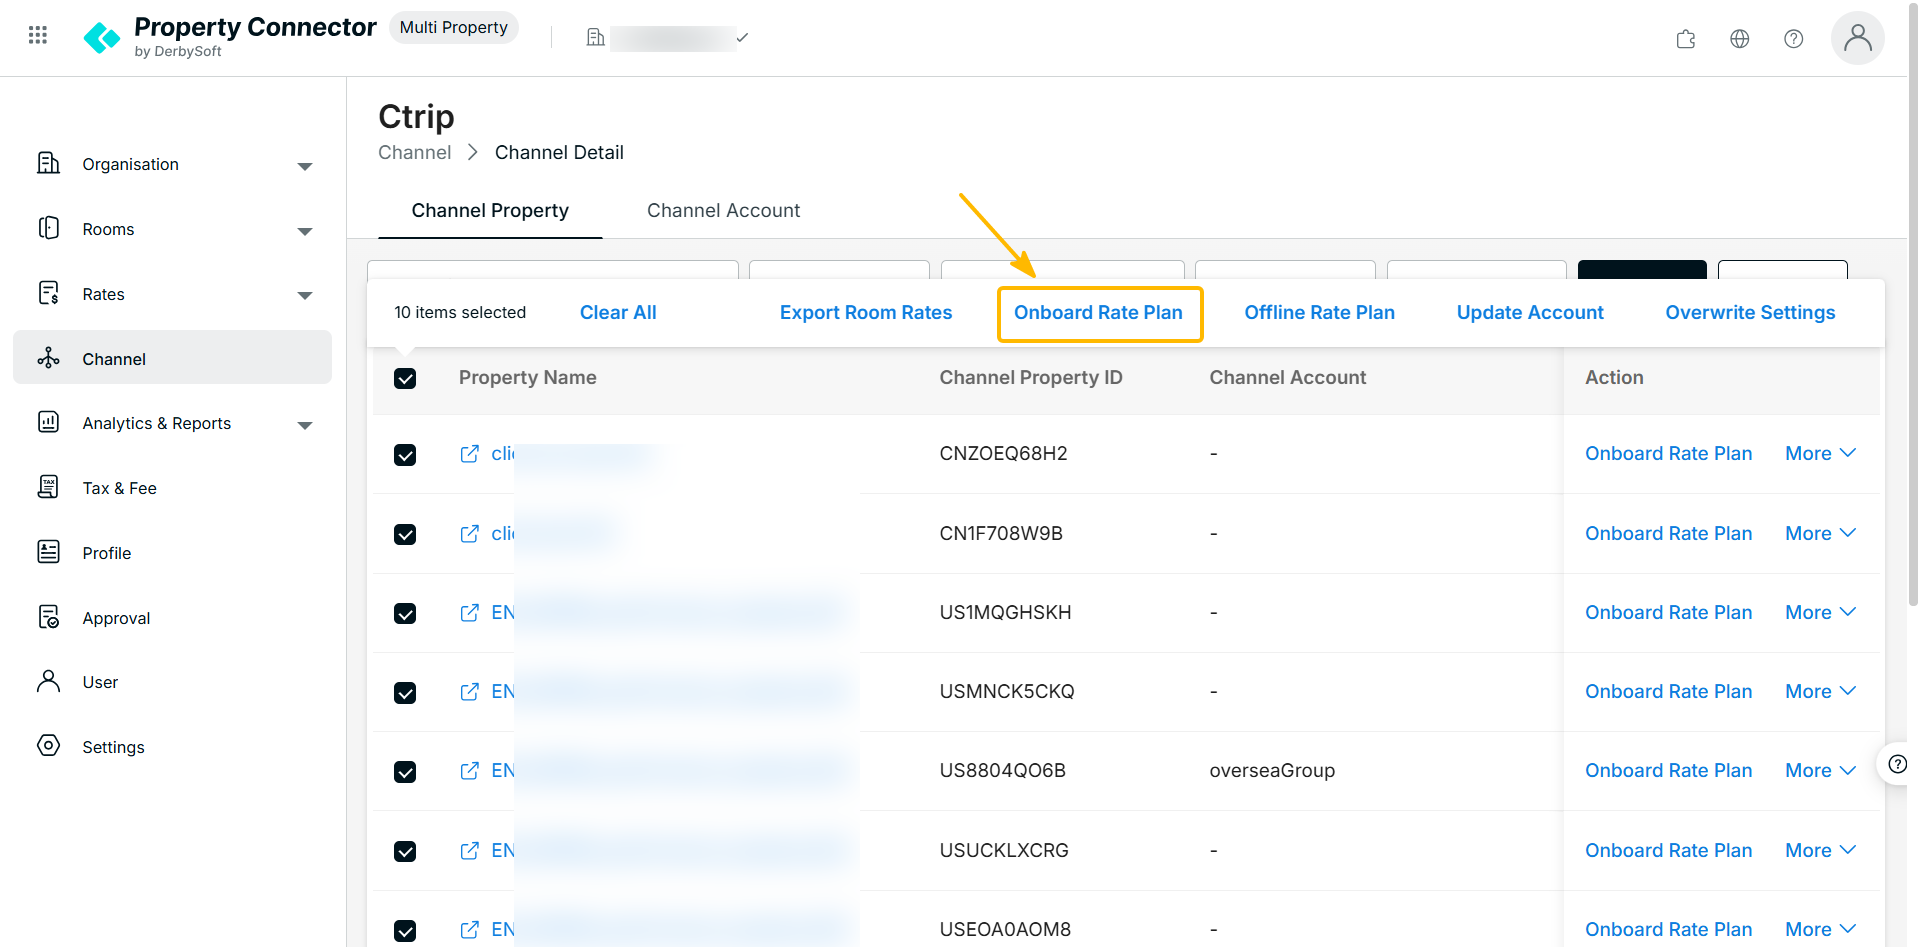Open the property selector dropdown in header

pyautogui.click(x=667, y=38)
